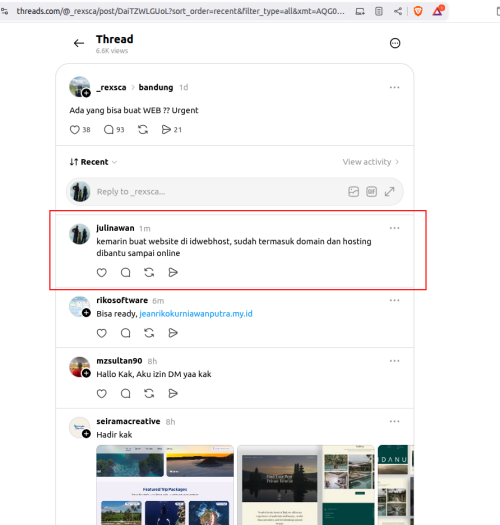Repost the _rexsca post
The width and height of the screenshot is (500, 525).
[x=143, y=130]
